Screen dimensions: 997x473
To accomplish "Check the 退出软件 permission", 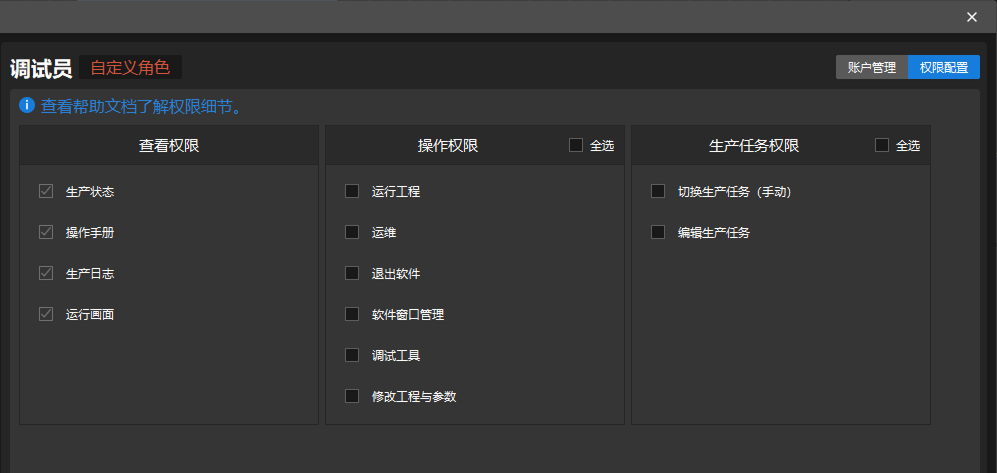I will coord(352,273).
